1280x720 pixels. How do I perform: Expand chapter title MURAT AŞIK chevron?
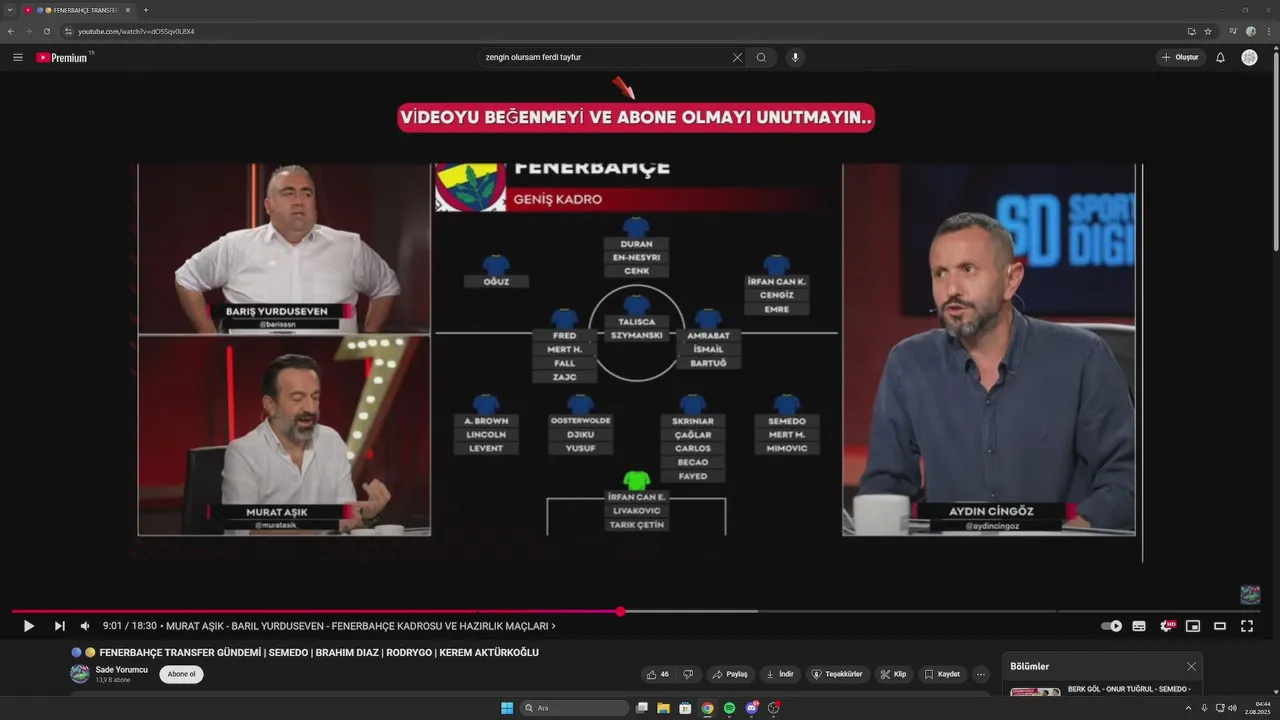[x=554, y=626]
